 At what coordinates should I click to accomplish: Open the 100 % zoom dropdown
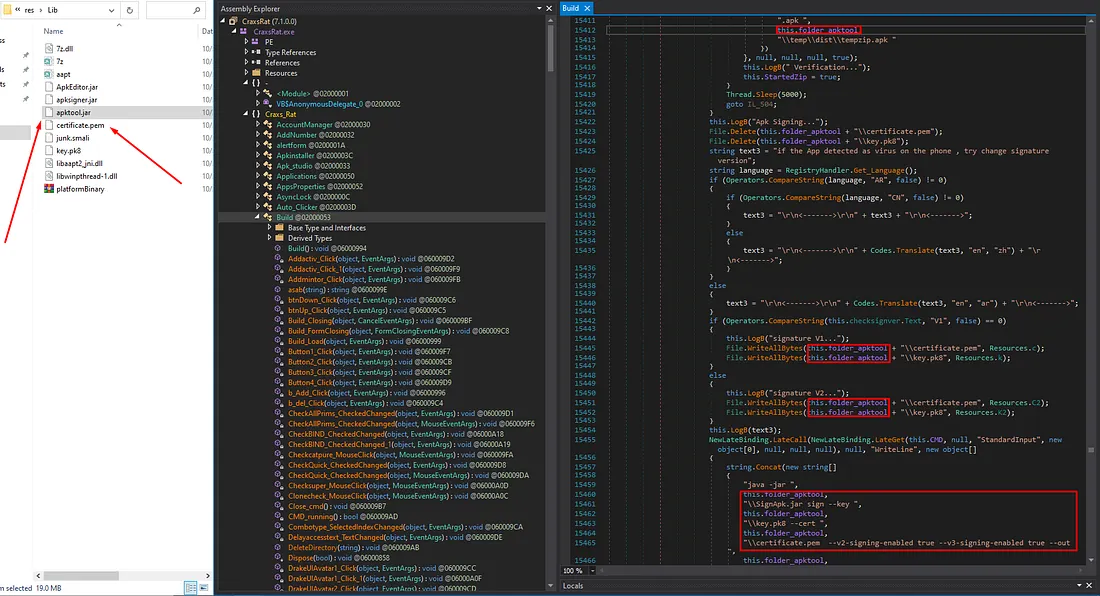coord(593,571)
